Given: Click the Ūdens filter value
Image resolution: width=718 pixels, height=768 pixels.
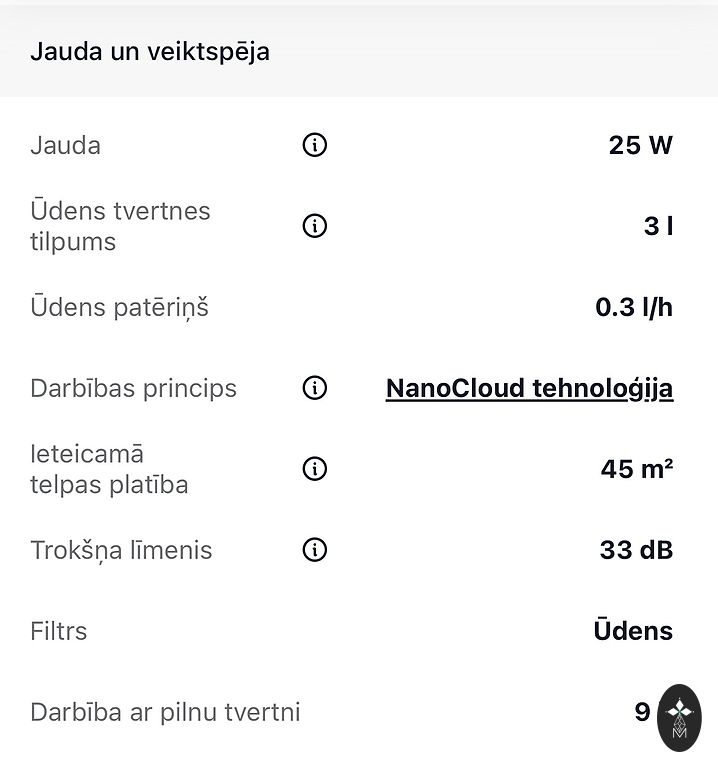Looking at the screenshot, I should coord(633,631).
